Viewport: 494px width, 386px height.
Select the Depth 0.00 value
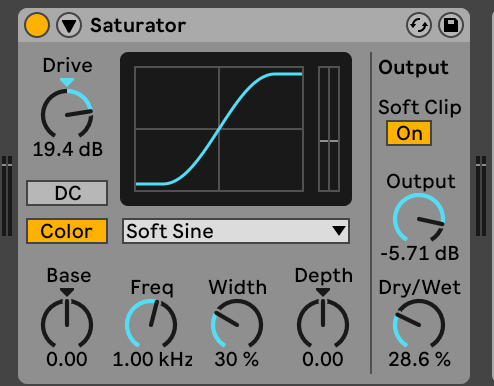[x=323, y=359]
